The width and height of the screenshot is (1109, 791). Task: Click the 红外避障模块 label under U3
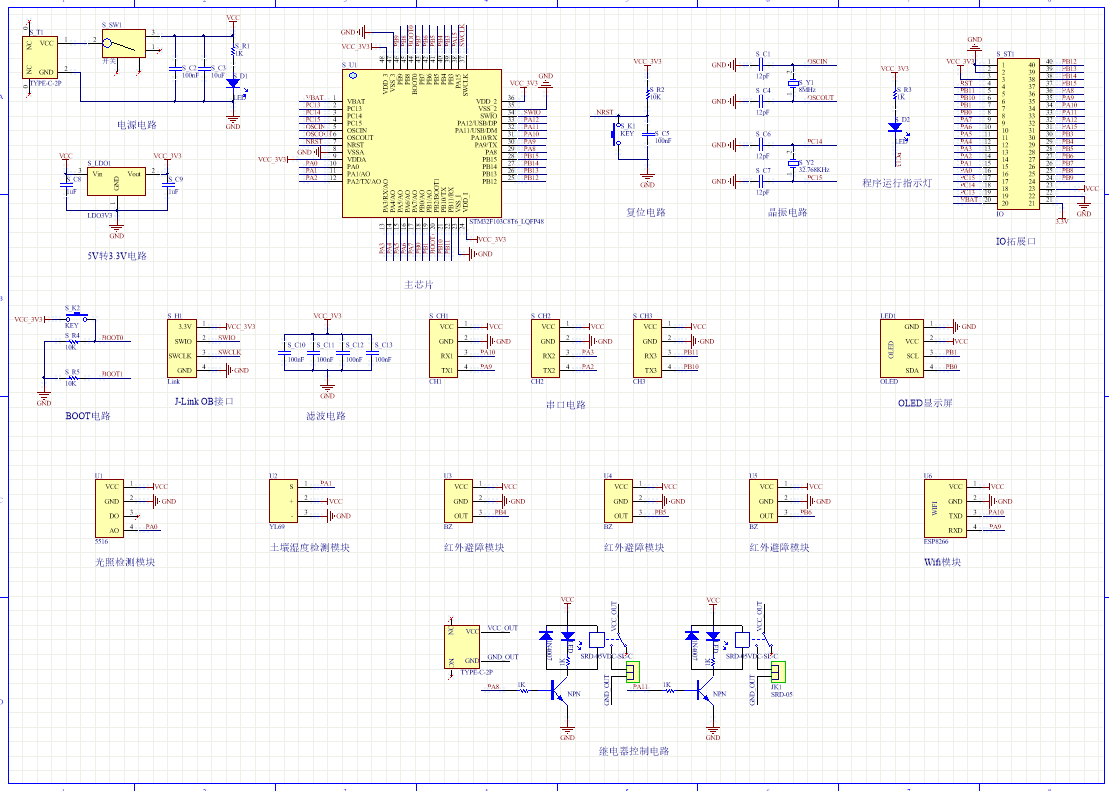pyautogui.click(x=474, y=548)
